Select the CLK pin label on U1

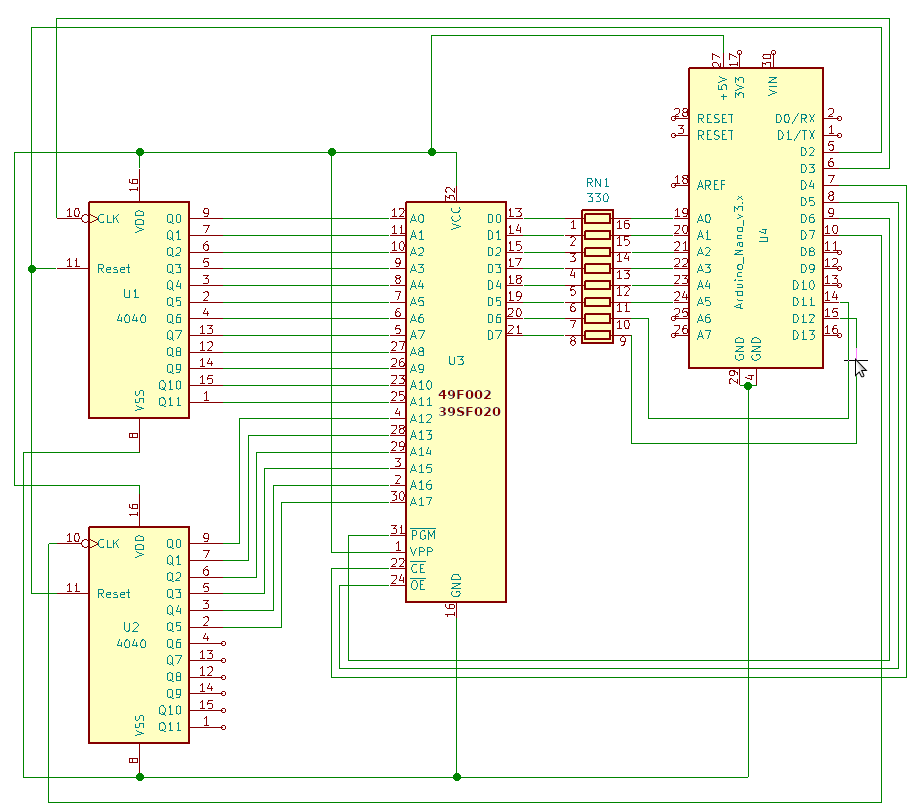coord(109,219)
